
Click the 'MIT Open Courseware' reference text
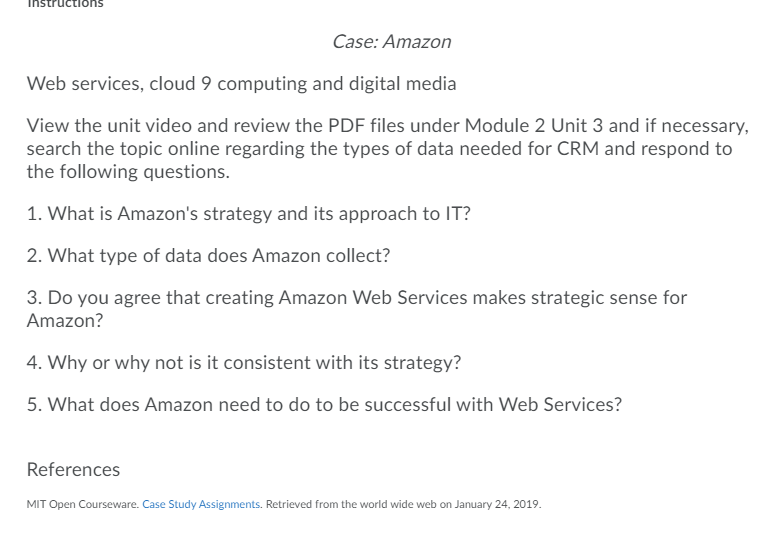pos(83,504)
